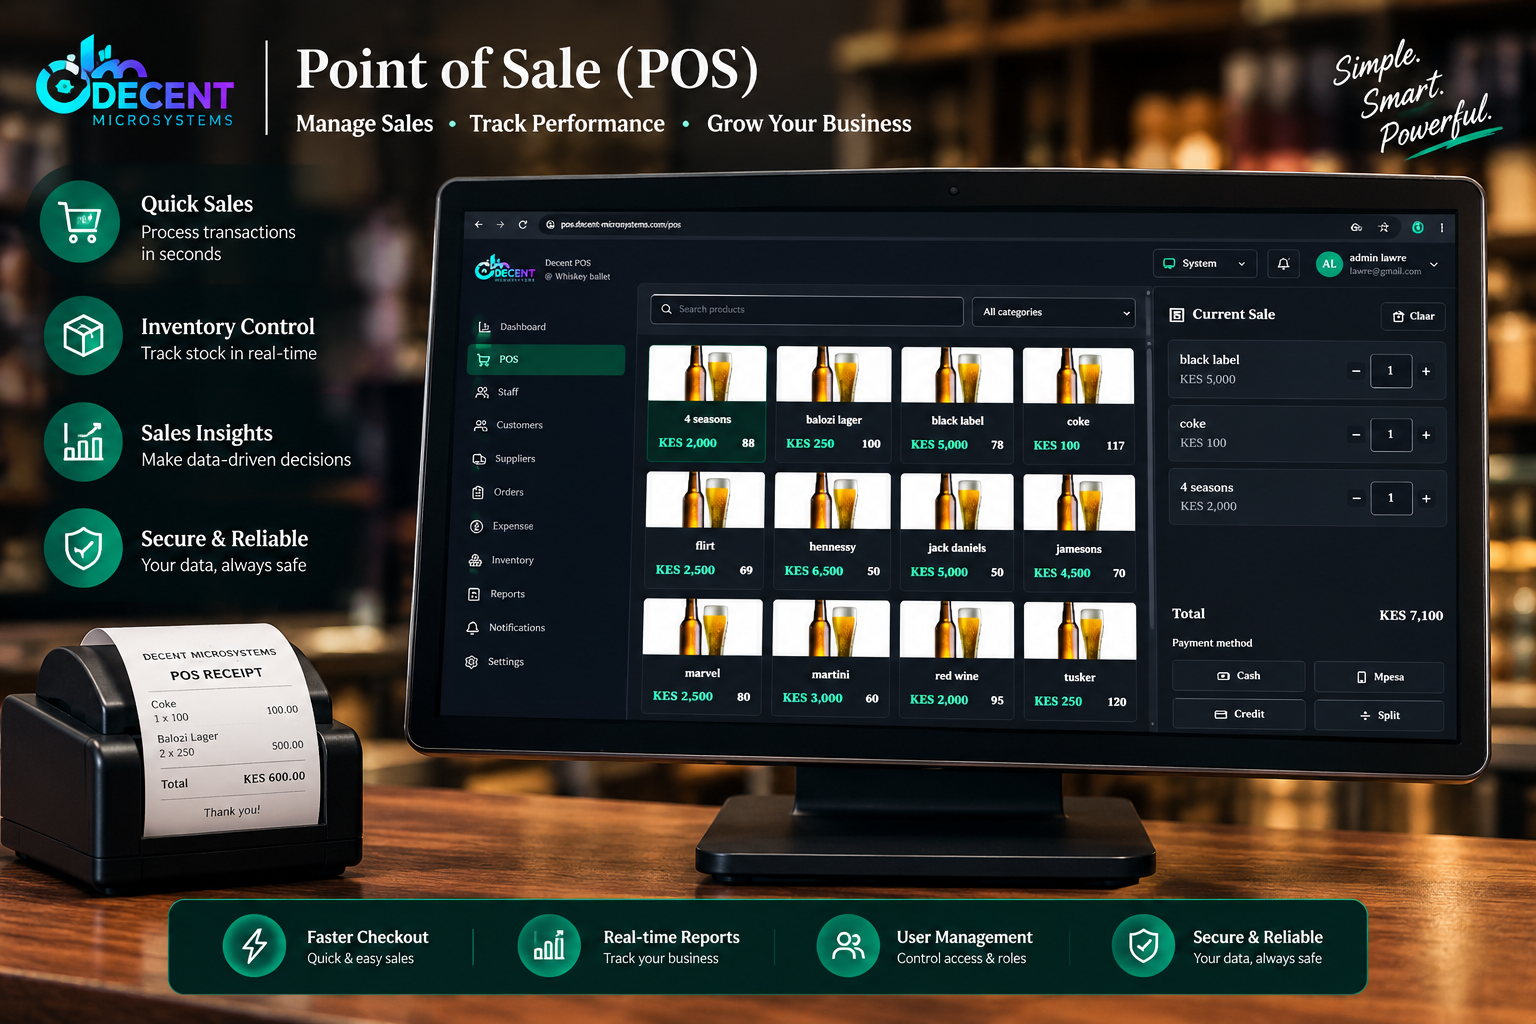
Task: Increase coke quantity in sale
Action: click(x=1426, y=435)
